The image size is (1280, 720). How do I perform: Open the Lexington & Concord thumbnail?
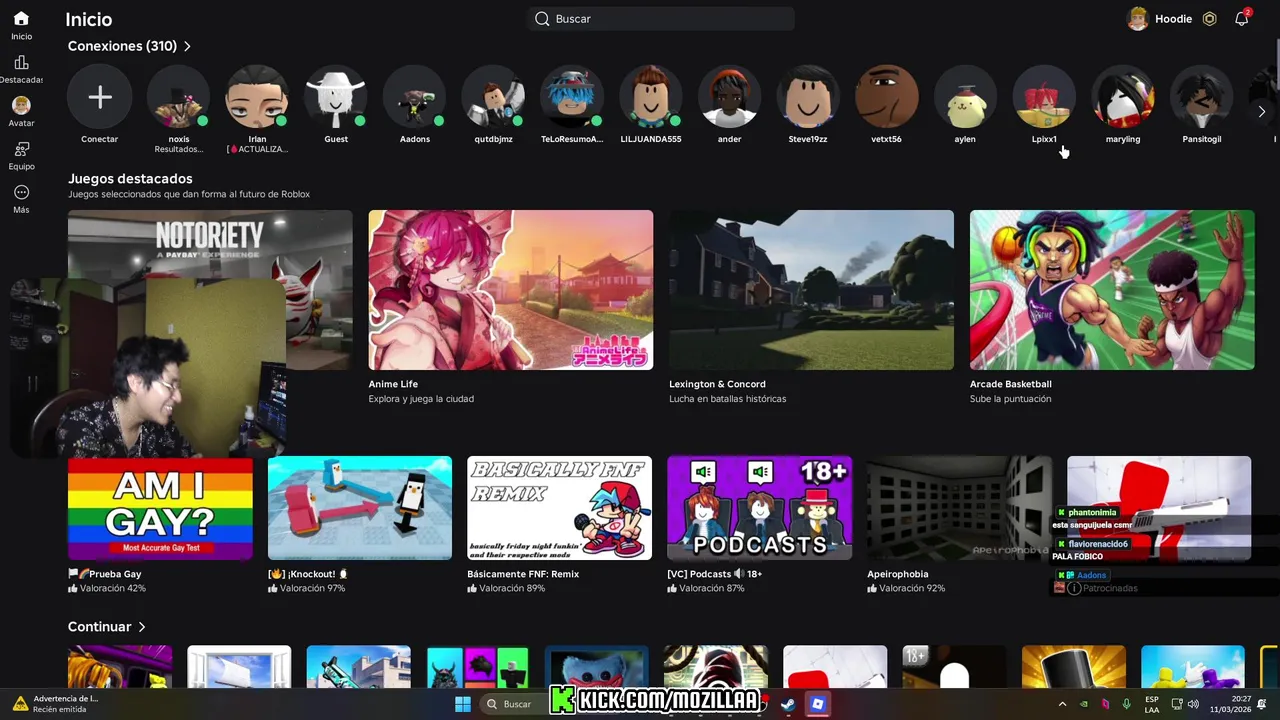point(811,290)
